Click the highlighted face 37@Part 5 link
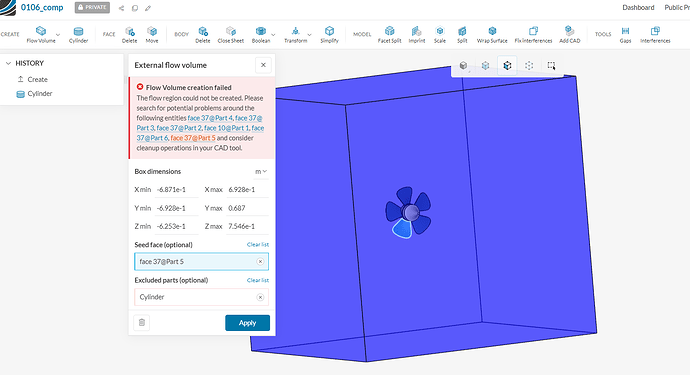Image resolution: width=690 pixels, height=375 pixels. pyautogui.click(x=193, y=138)
